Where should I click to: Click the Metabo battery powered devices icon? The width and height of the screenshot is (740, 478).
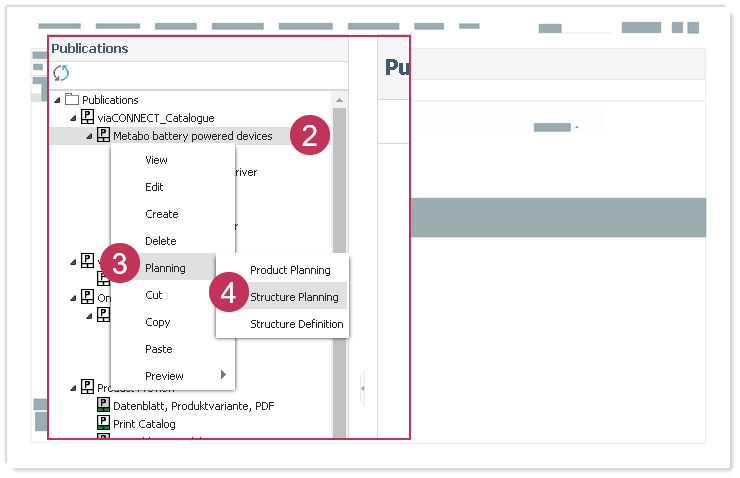tap(103, 136)
